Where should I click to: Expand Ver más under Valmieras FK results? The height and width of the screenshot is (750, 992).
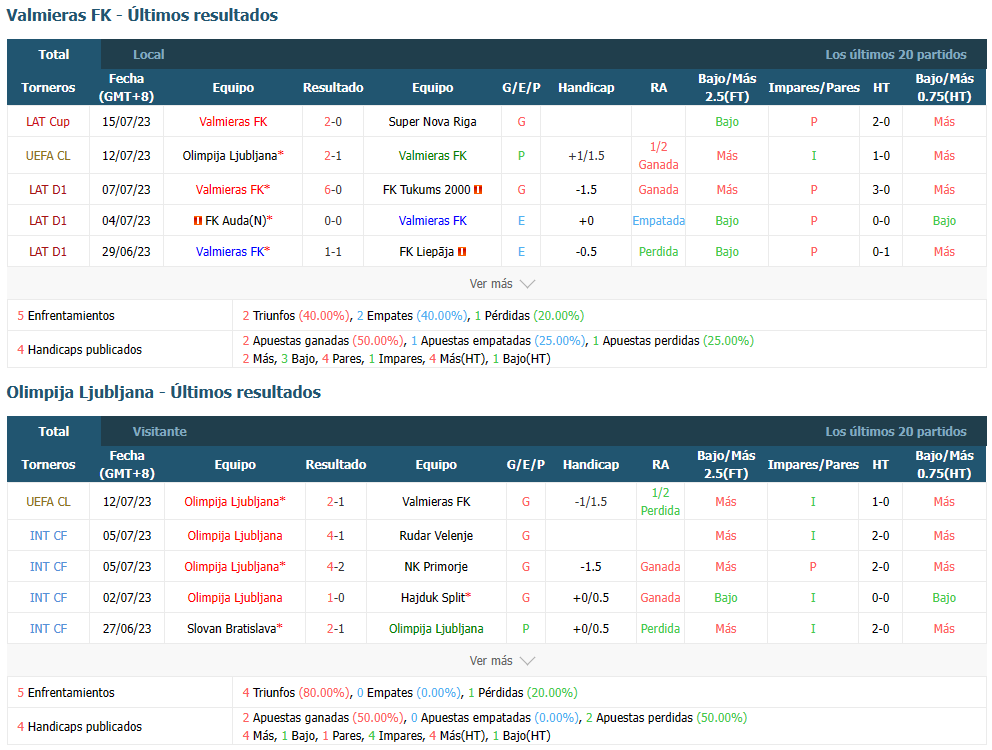pos(502,284)
